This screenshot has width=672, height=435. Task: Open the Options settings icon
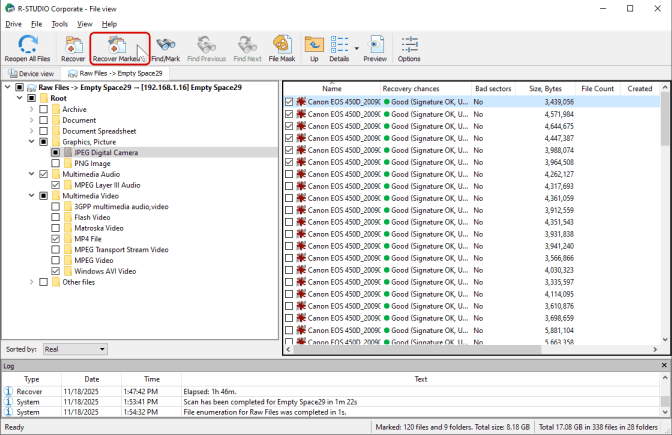coord(409,48)
